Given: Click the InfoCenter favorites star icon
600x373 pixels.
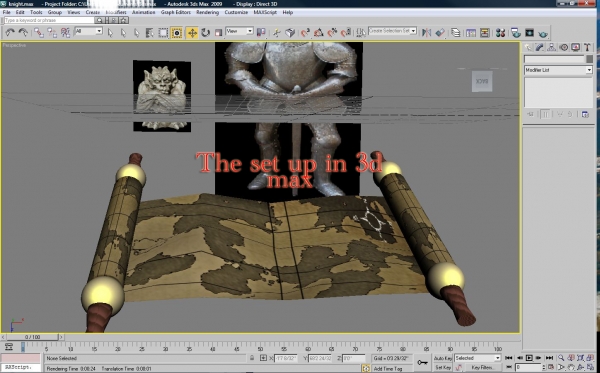Looking at the screenshot, I should coord(124,20).
